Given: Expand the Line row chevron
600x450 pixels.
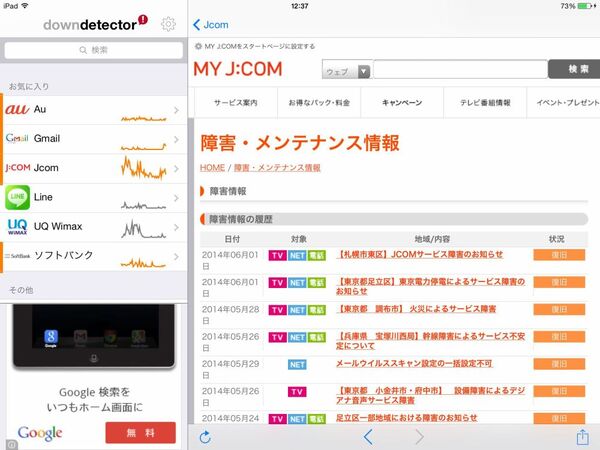Looking at the screenshot, I should coord(176,198).
